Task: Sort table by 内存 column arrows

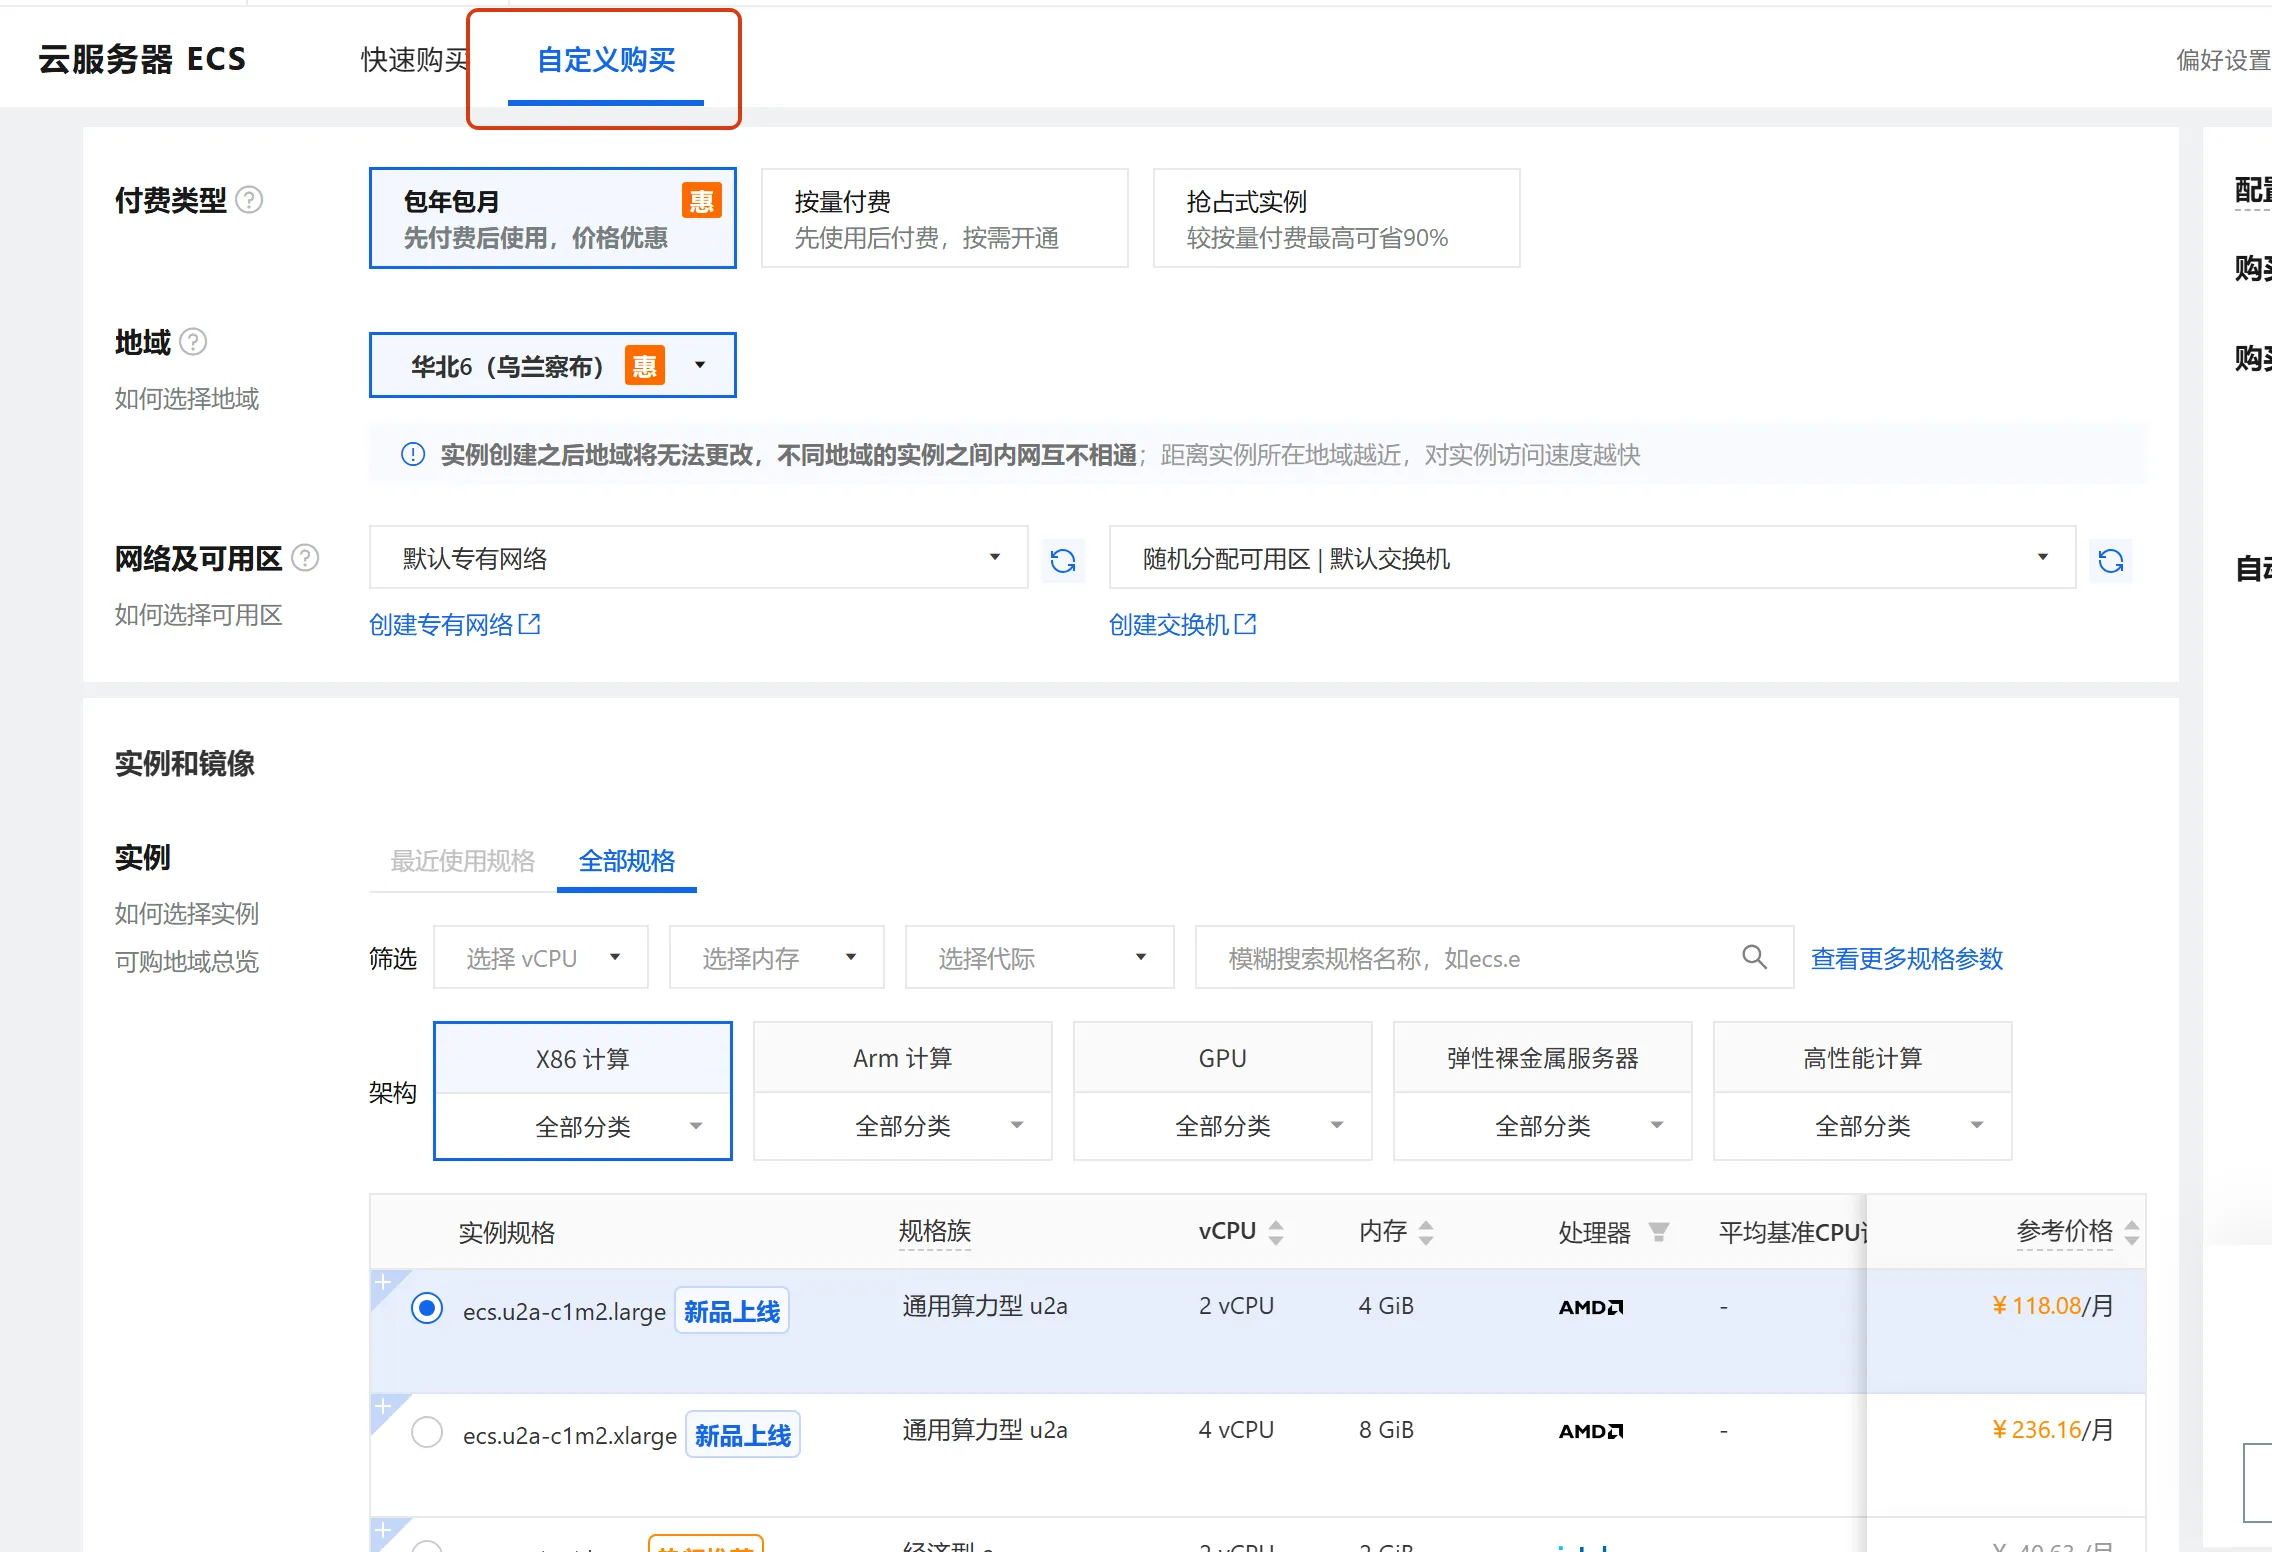Action: (x=1426, y=1232)
